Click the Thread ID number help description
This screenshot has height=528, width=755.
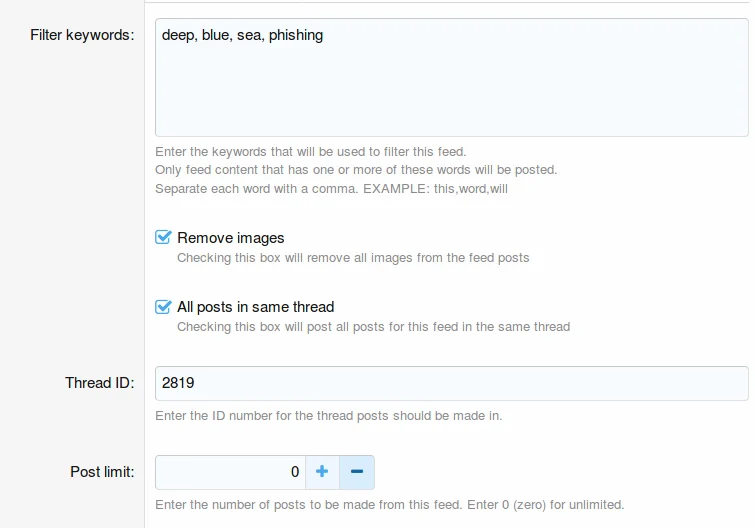(328, 416)
